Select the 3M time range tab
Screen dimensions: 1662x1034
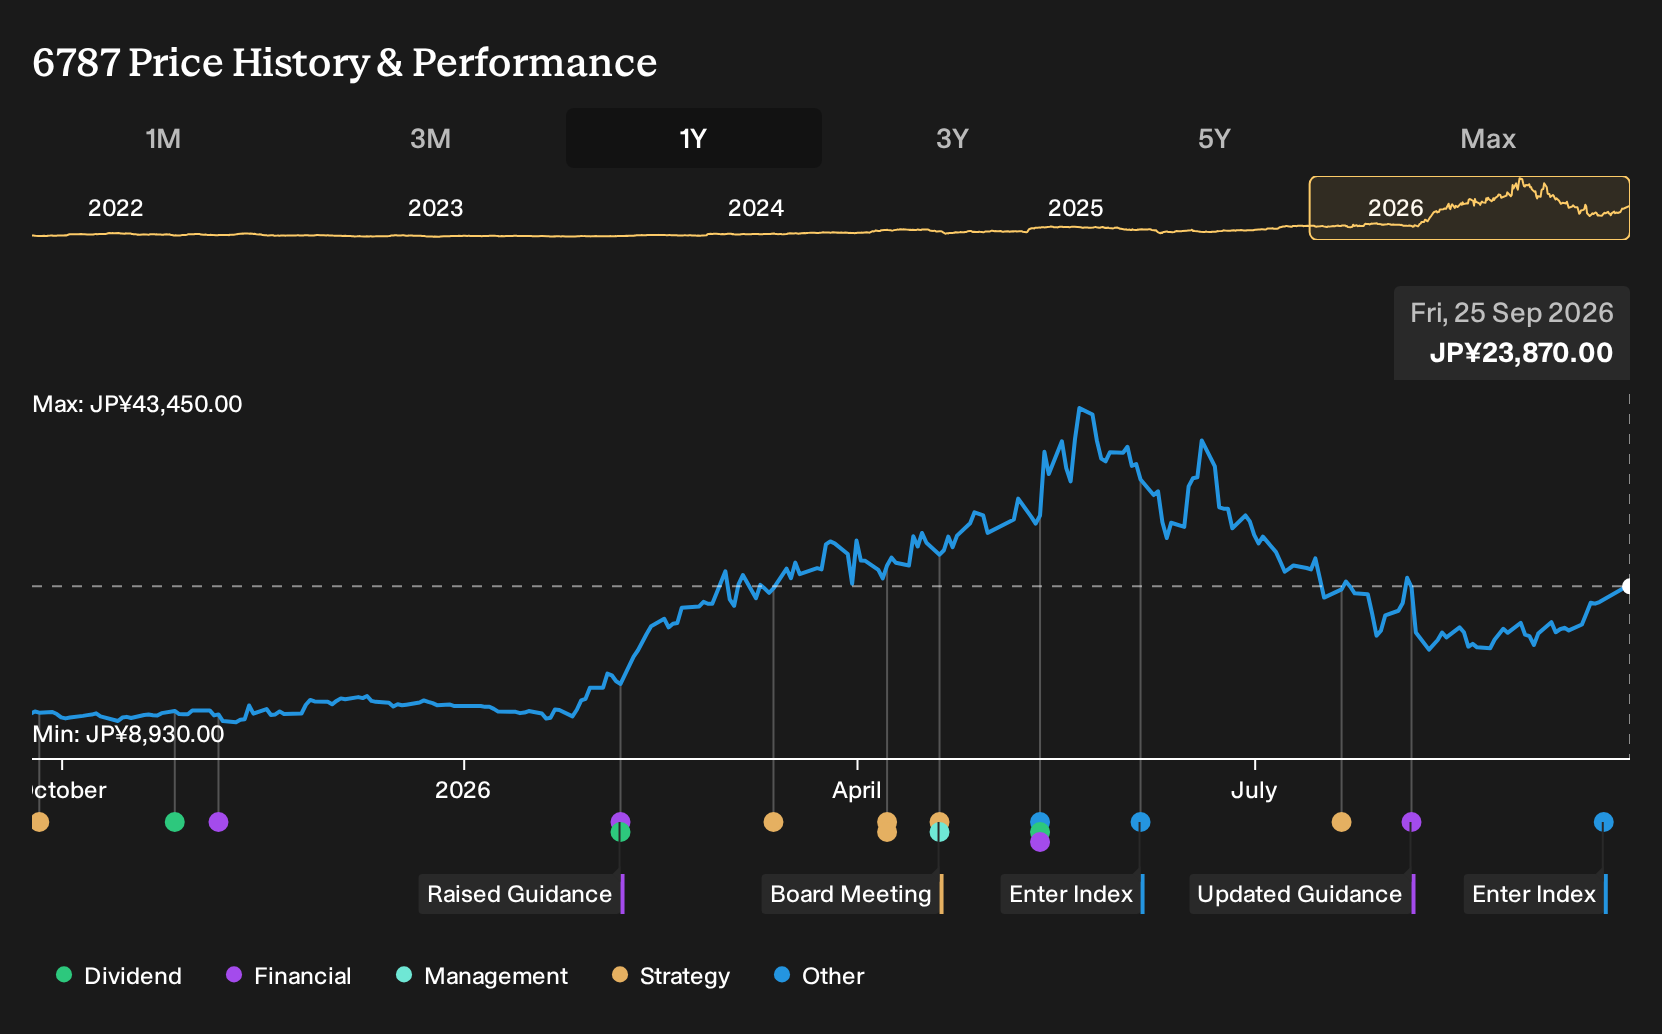click(430, 138)
